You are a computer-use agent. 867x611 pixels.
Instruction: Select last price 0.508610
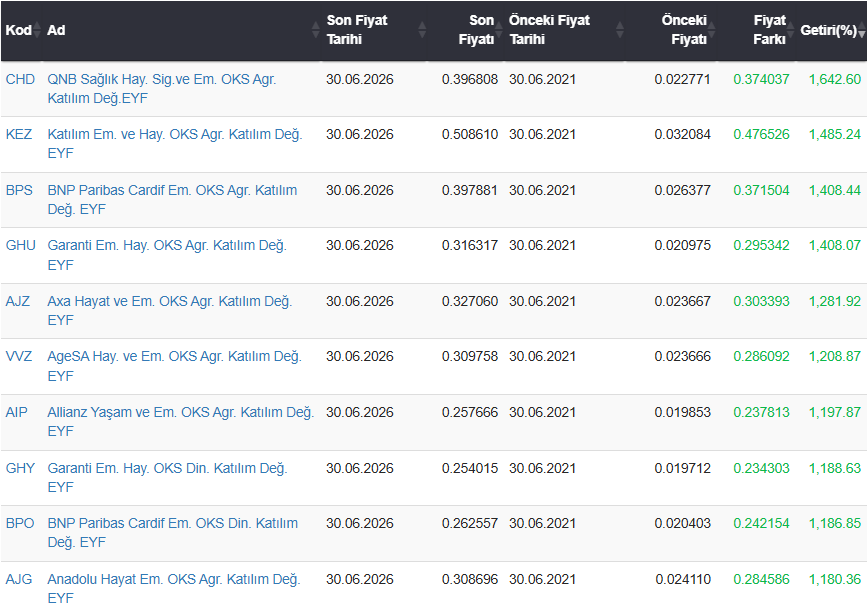[x=470, y=134]
